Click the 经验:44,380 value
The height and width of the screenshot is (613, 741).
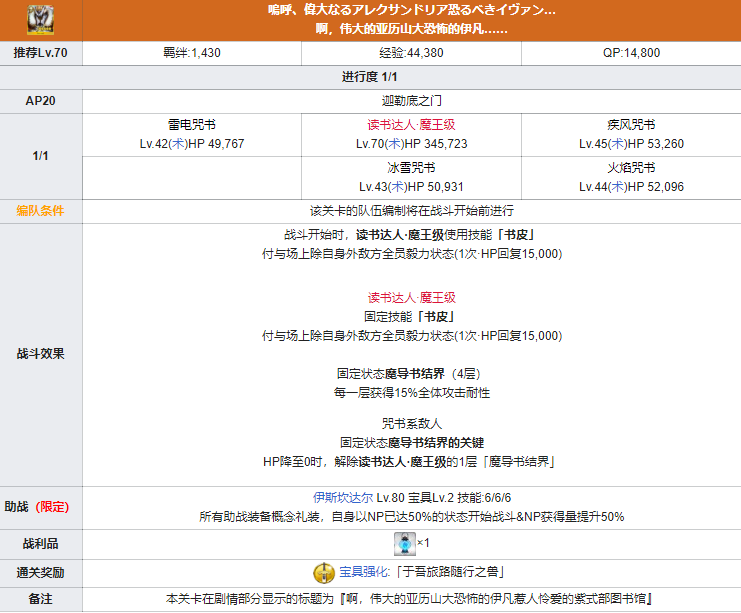pos(411,53)
